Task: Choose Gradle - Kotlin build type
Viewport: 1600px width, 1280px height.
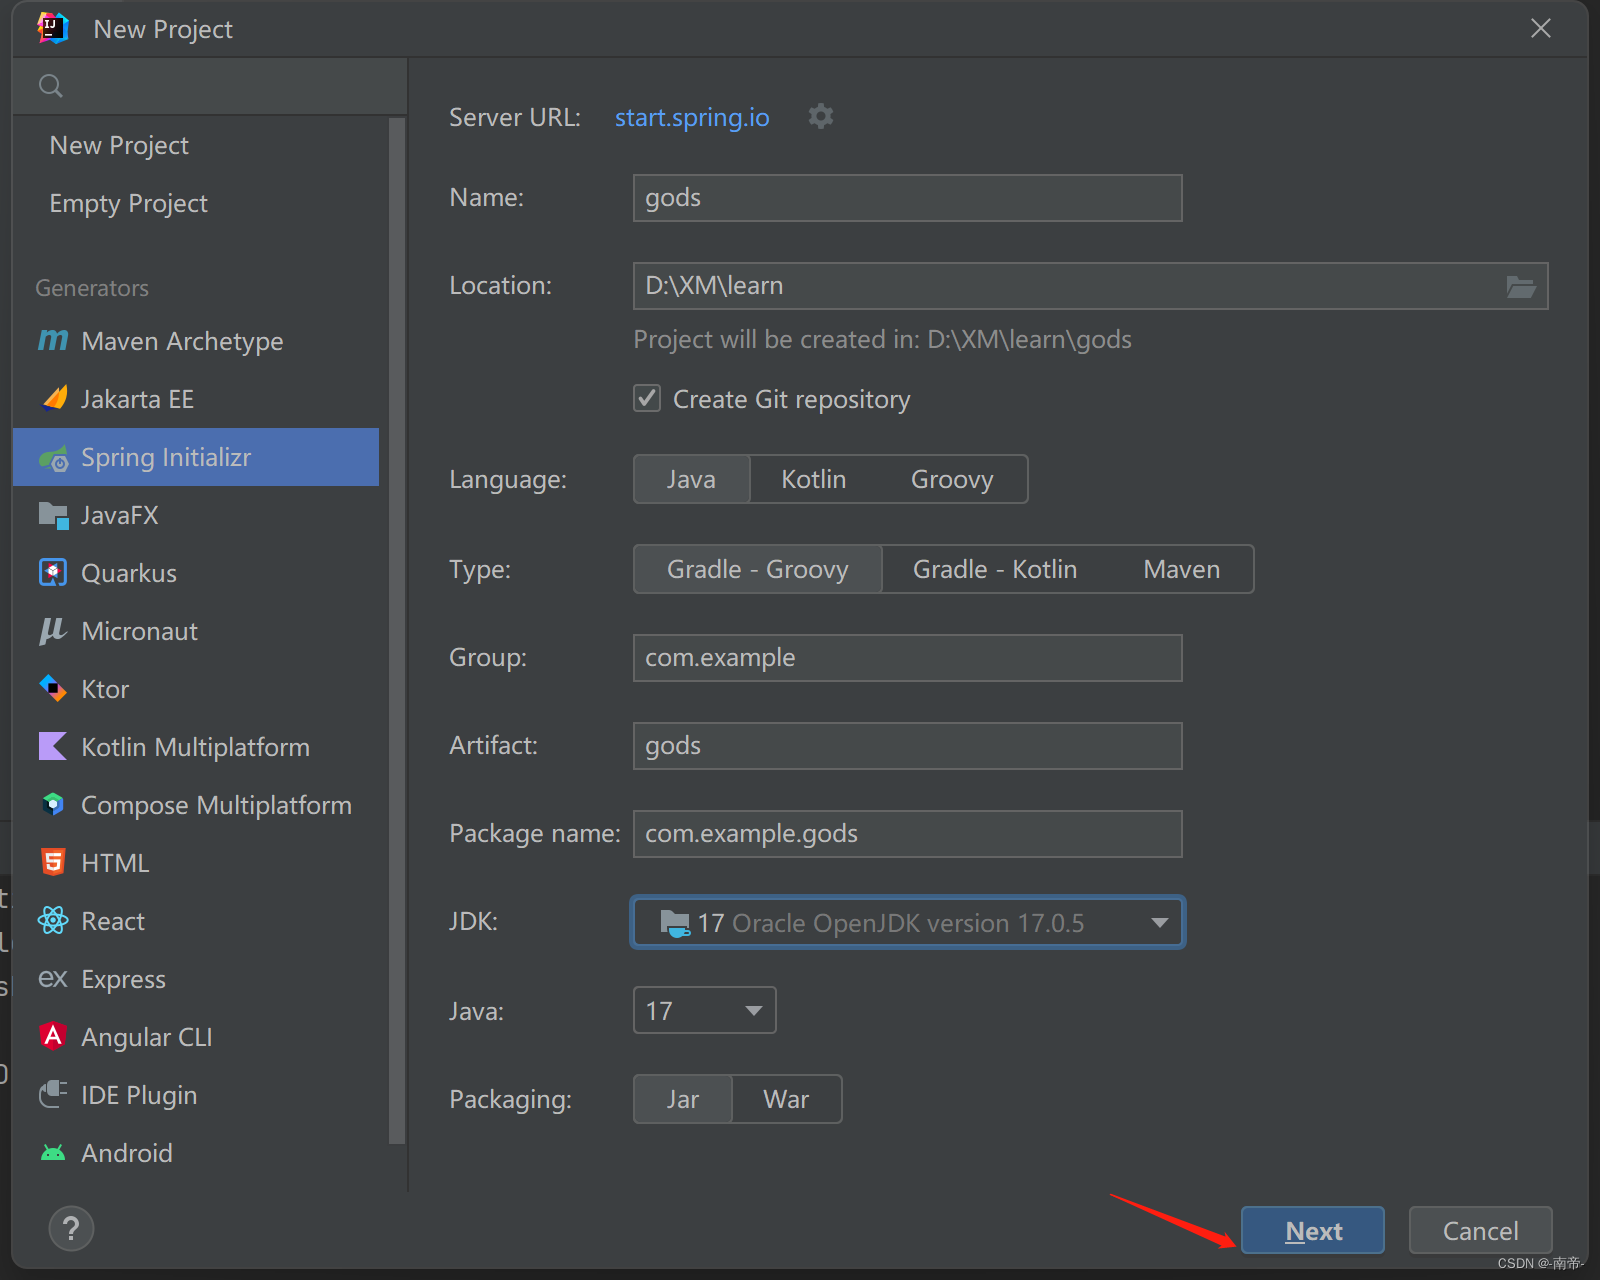Action: point(995,569)
